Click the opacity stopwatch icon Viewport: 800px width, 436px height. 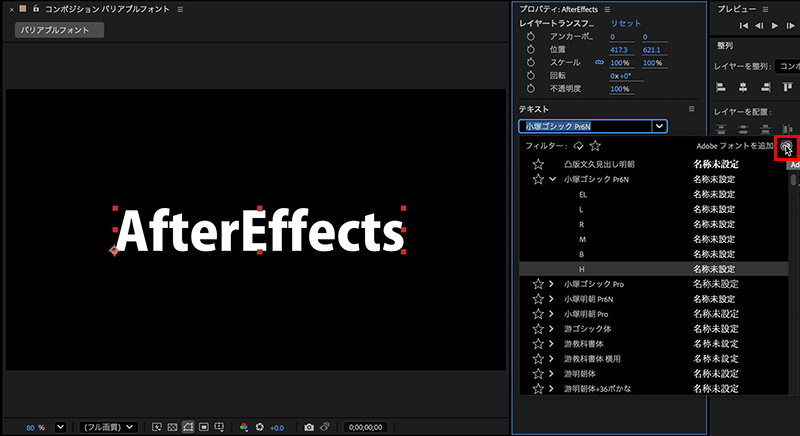(x=531, y=88)
